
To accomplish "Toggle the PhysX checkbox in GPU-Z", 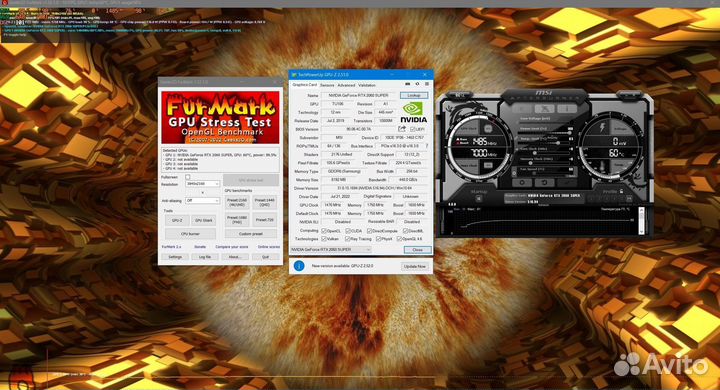I will 378,239.
